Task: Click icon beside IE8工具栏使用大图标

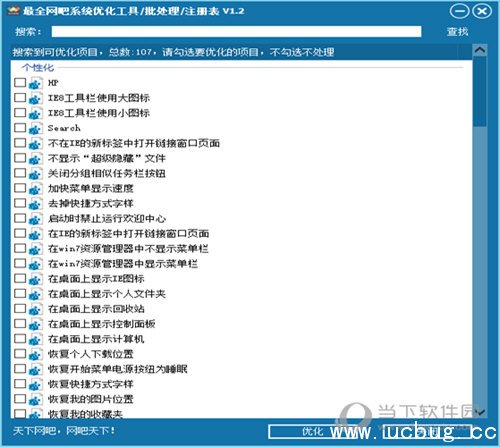Action: [36, 98]
